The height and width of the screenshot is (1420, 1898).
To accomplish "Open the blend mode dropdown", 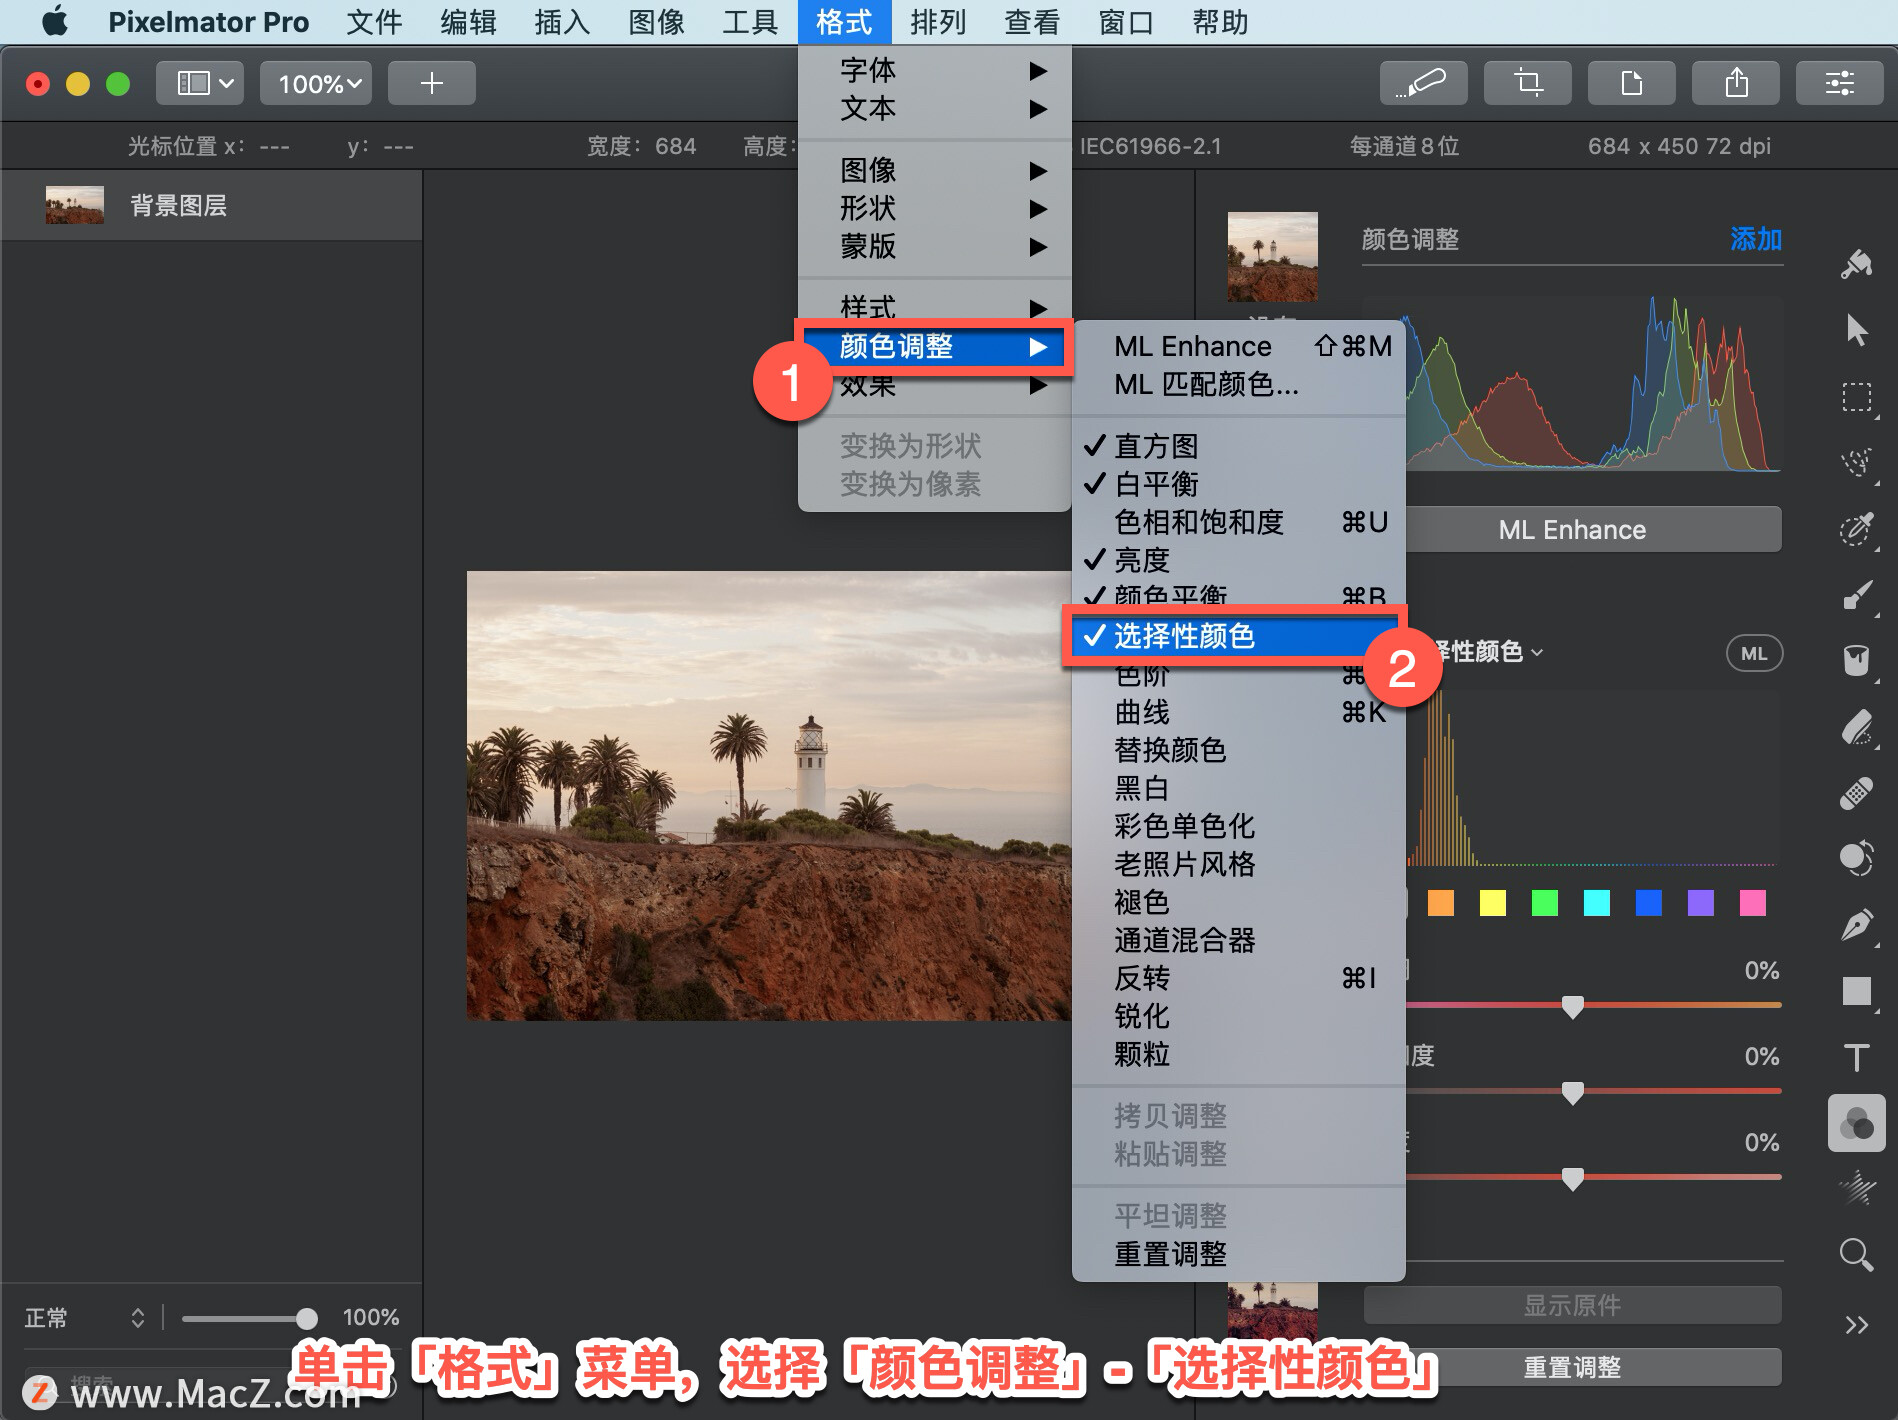I will [84, 1318].
